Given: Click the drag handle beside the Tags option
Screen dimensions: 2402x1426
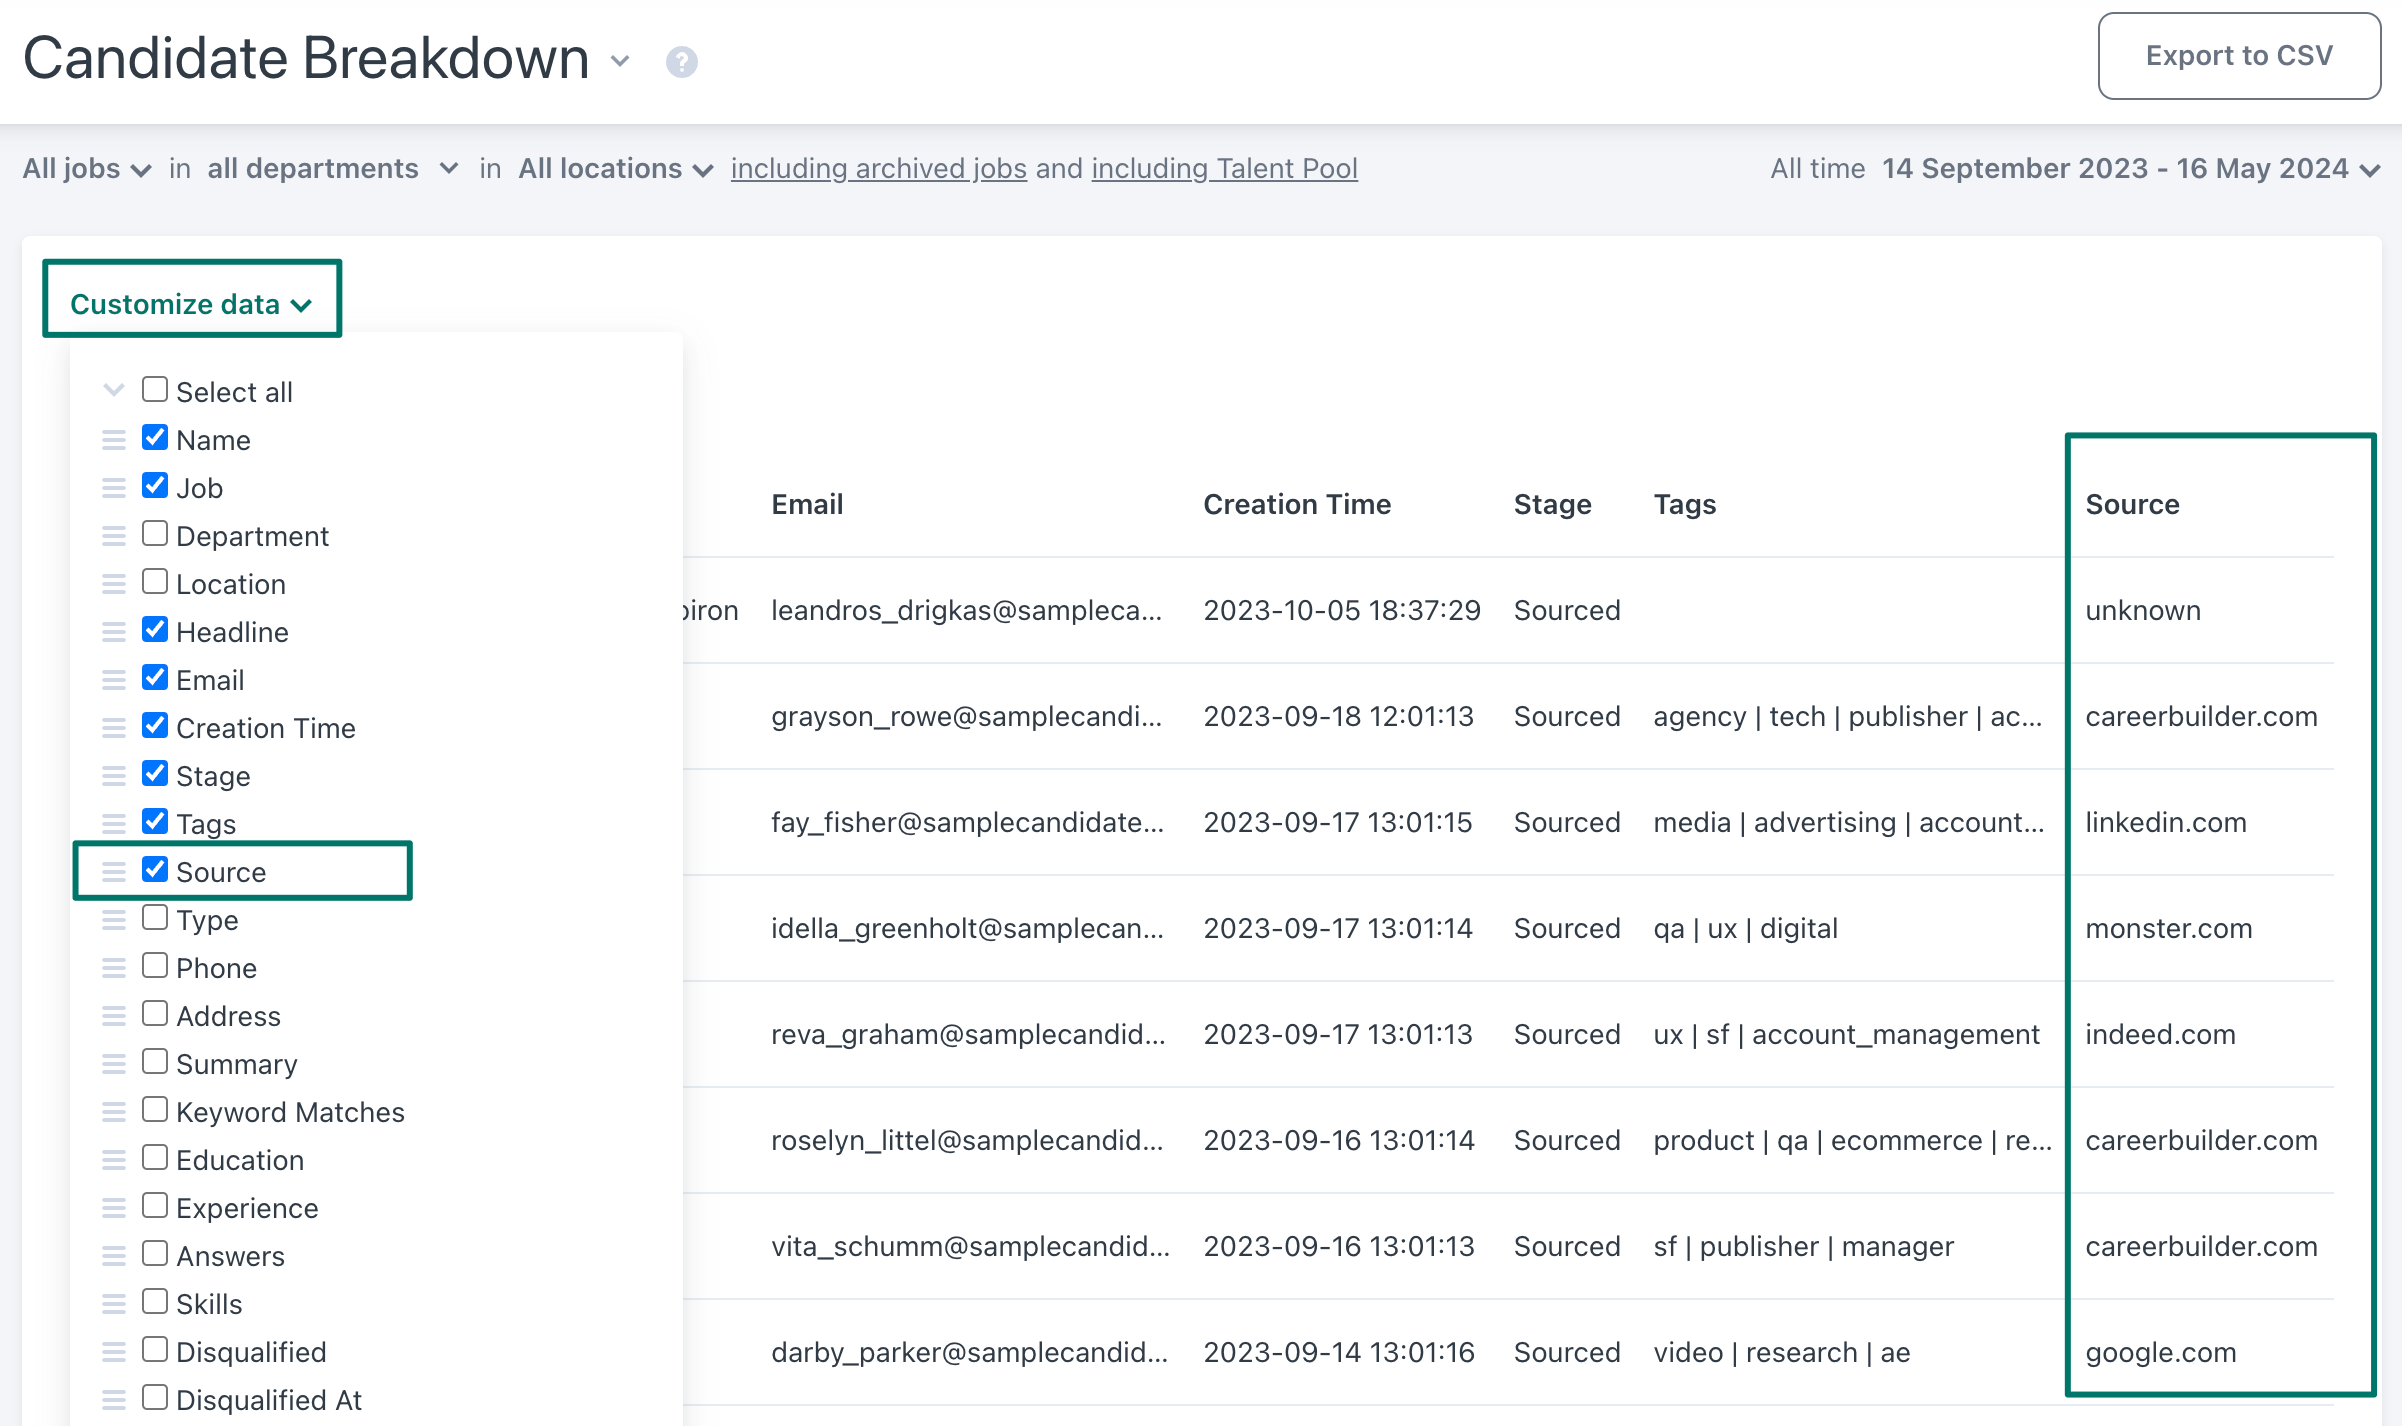Looking at the screenshot, I should [x=114, y=823].
